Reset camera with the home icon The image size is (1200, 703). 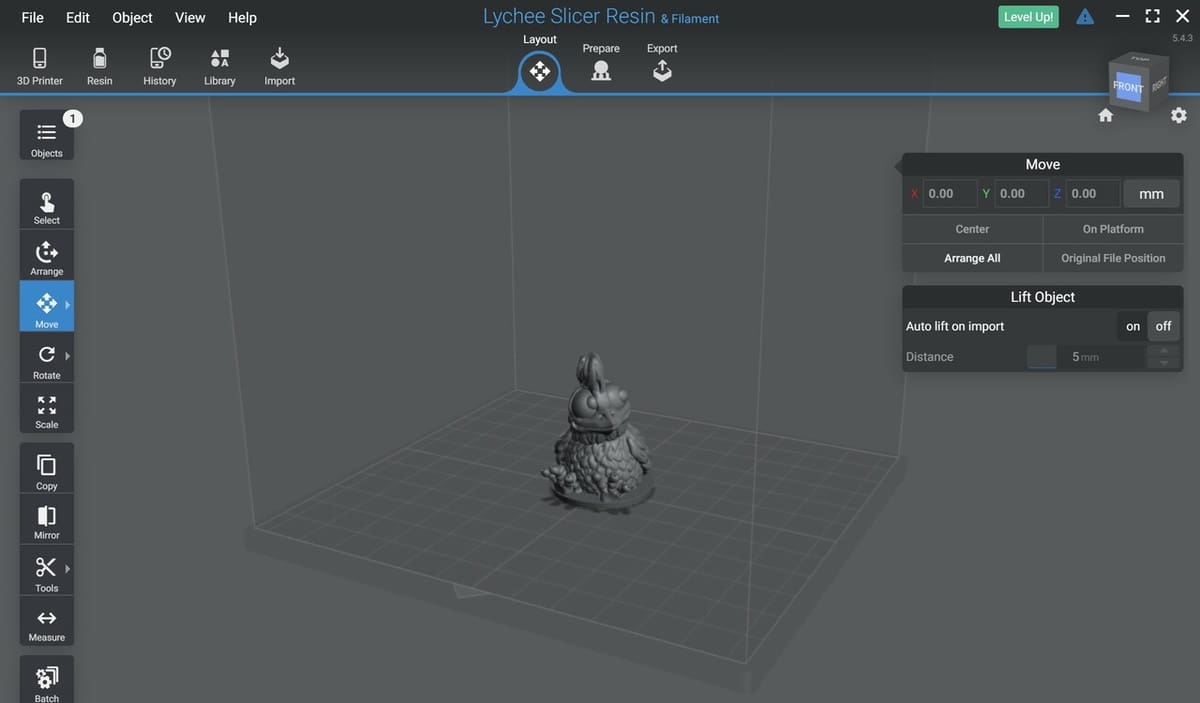[x=1106, y=115]
